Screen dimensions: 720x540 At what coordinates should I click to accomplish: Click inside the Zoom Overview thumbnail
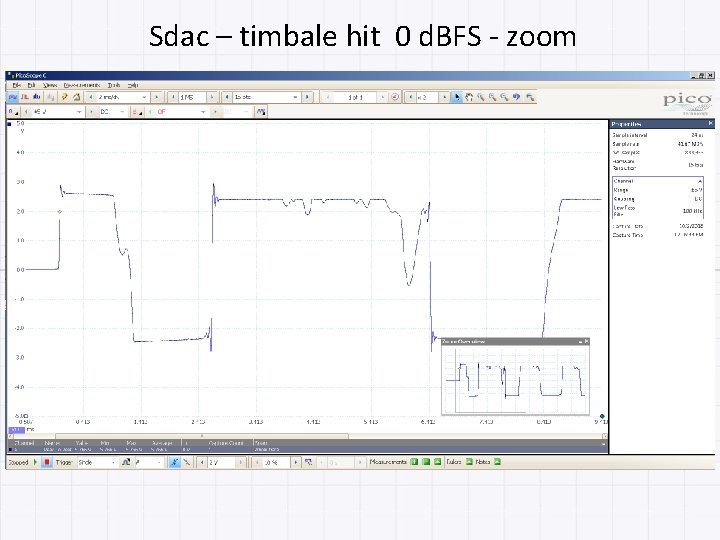[515, 379]
